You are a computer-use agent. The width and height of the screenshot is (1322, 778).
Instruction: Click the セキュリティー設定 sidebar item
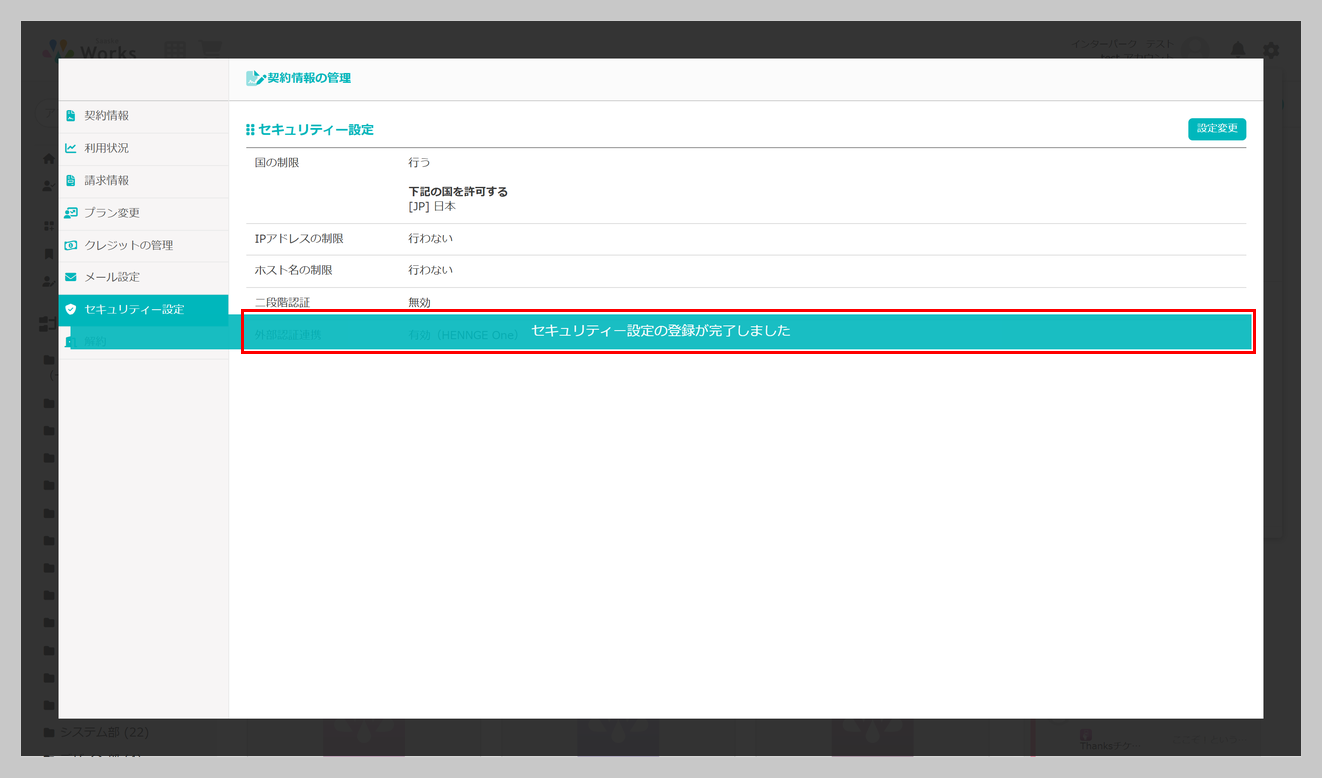143,309
